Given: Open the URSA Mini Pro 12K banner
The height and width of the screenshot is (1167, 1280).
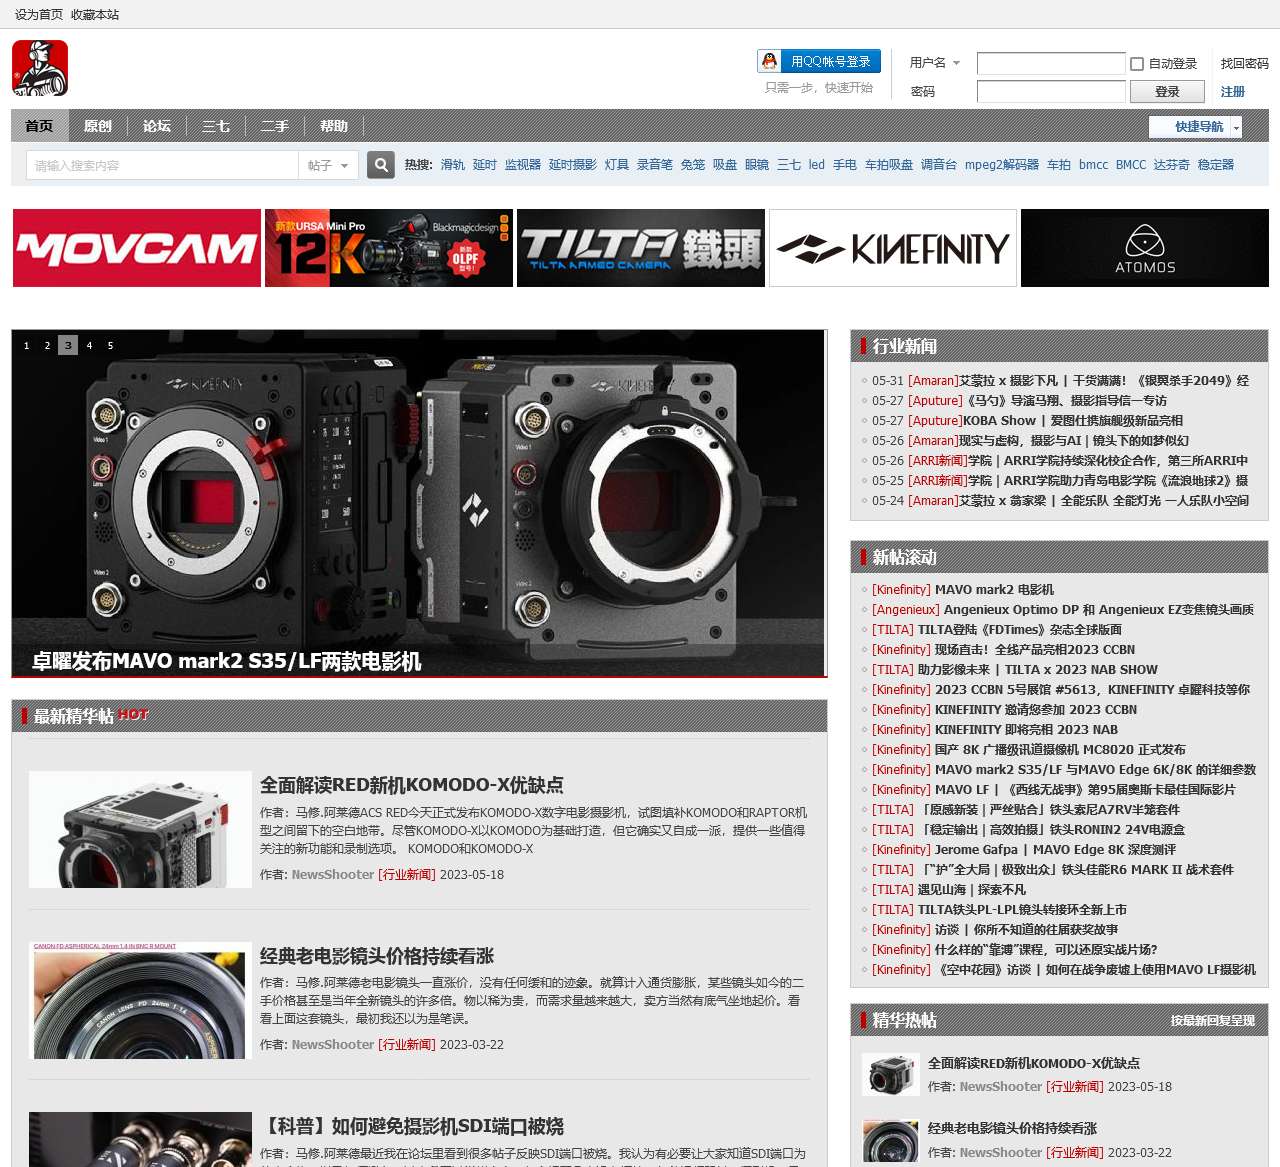Looking at the screenshot, I should click(x=389, y=248).
